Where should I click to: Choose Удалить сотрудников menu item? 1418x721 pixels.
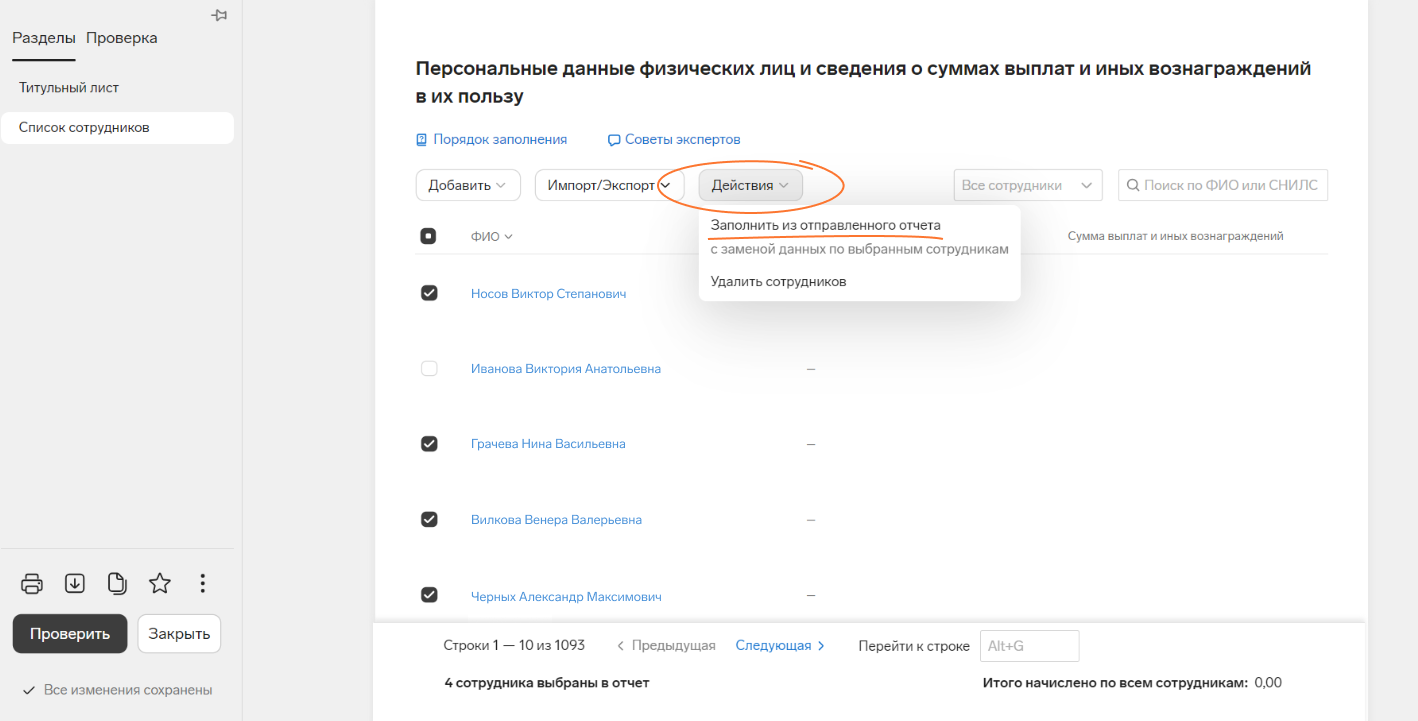click(x=779, y=282)
